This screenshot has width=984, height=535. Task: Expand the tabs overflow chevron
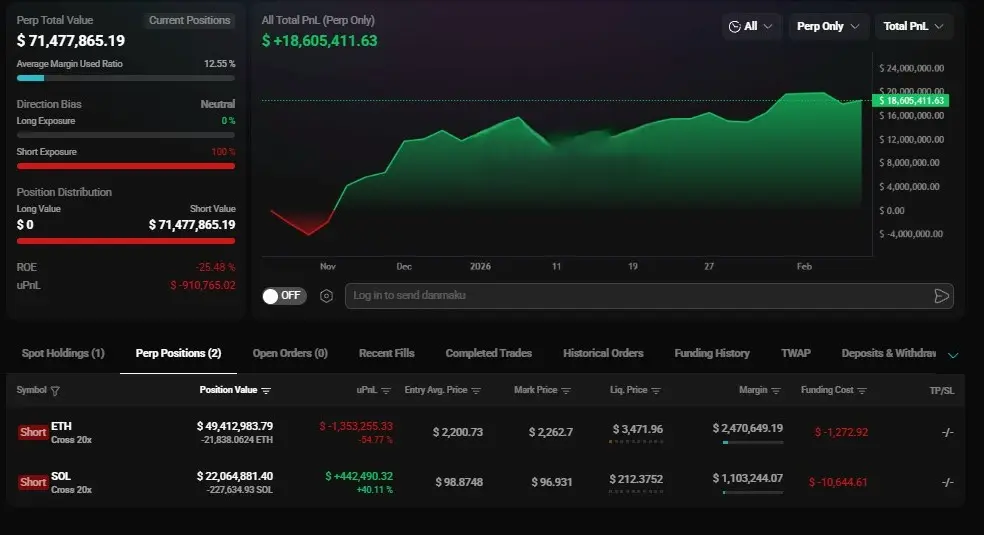[953, 355]
